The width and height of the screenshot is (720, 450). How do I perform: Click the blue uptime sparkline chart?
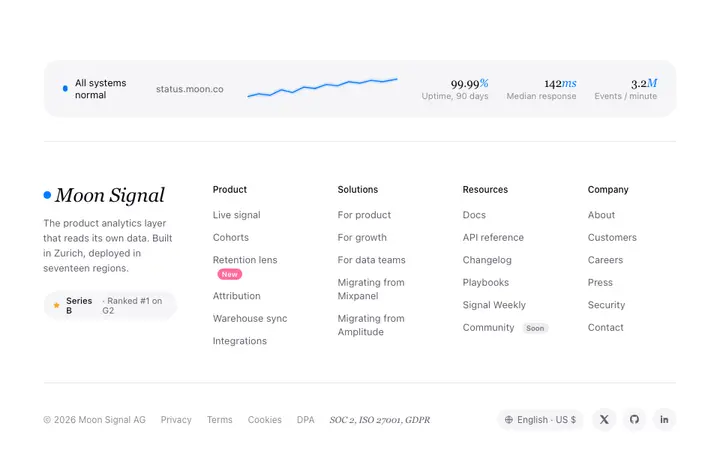(x=322, y=88)
